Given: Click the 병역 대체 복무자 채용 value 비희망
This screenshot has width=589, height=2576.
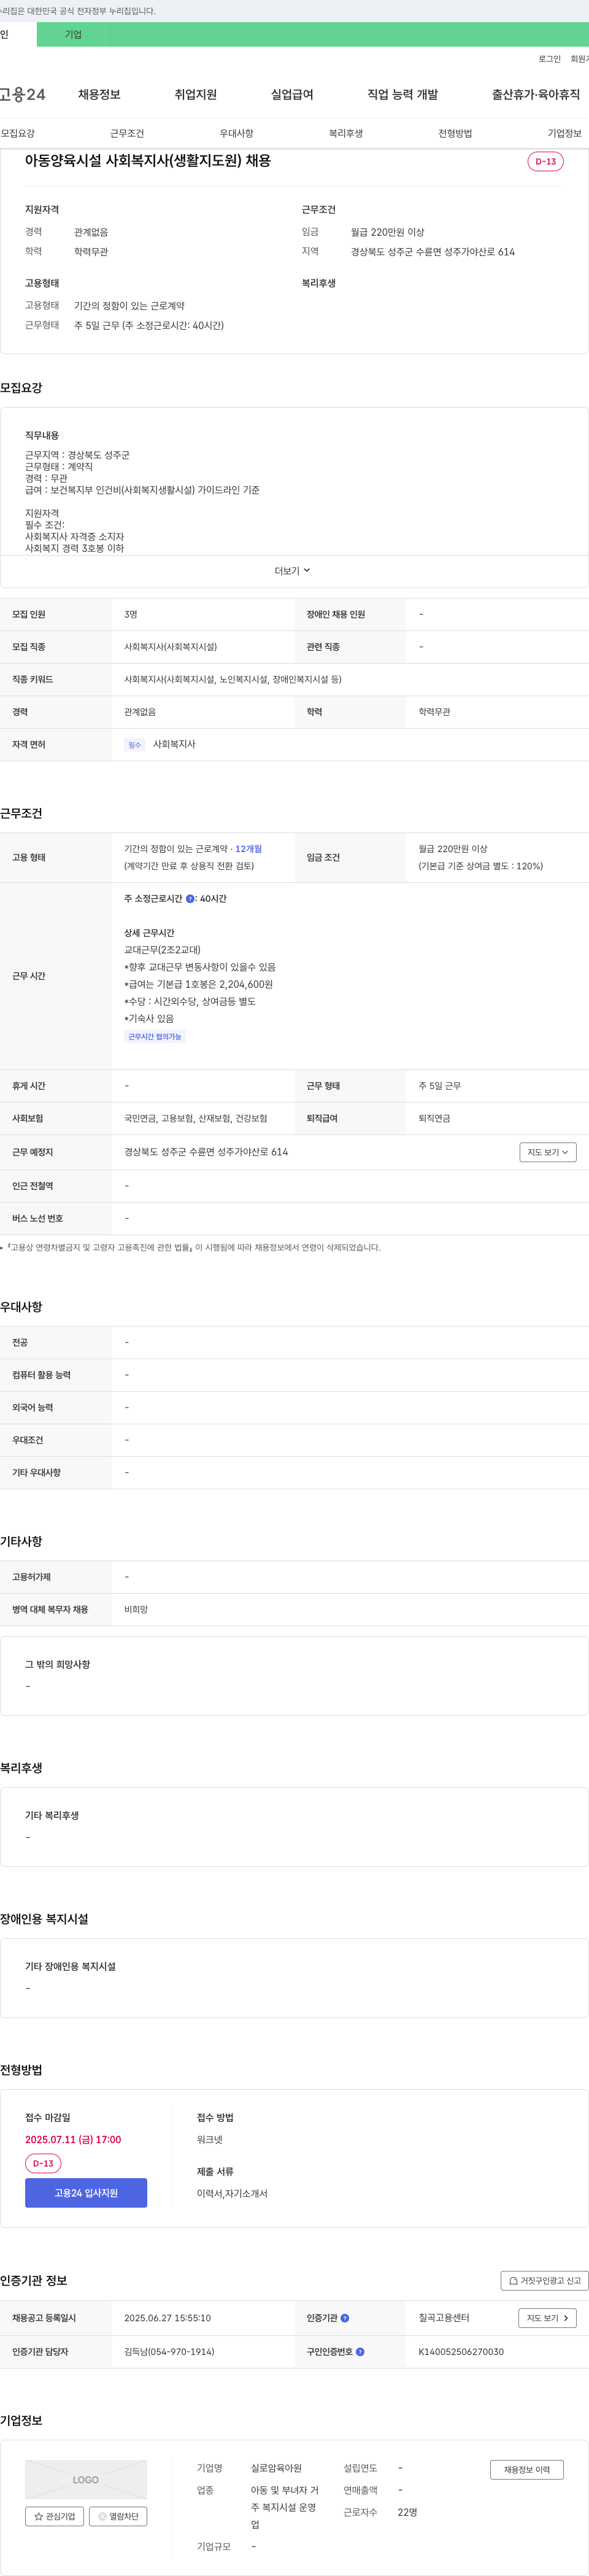Looking at the screenshot, I should click(136, 1610).
